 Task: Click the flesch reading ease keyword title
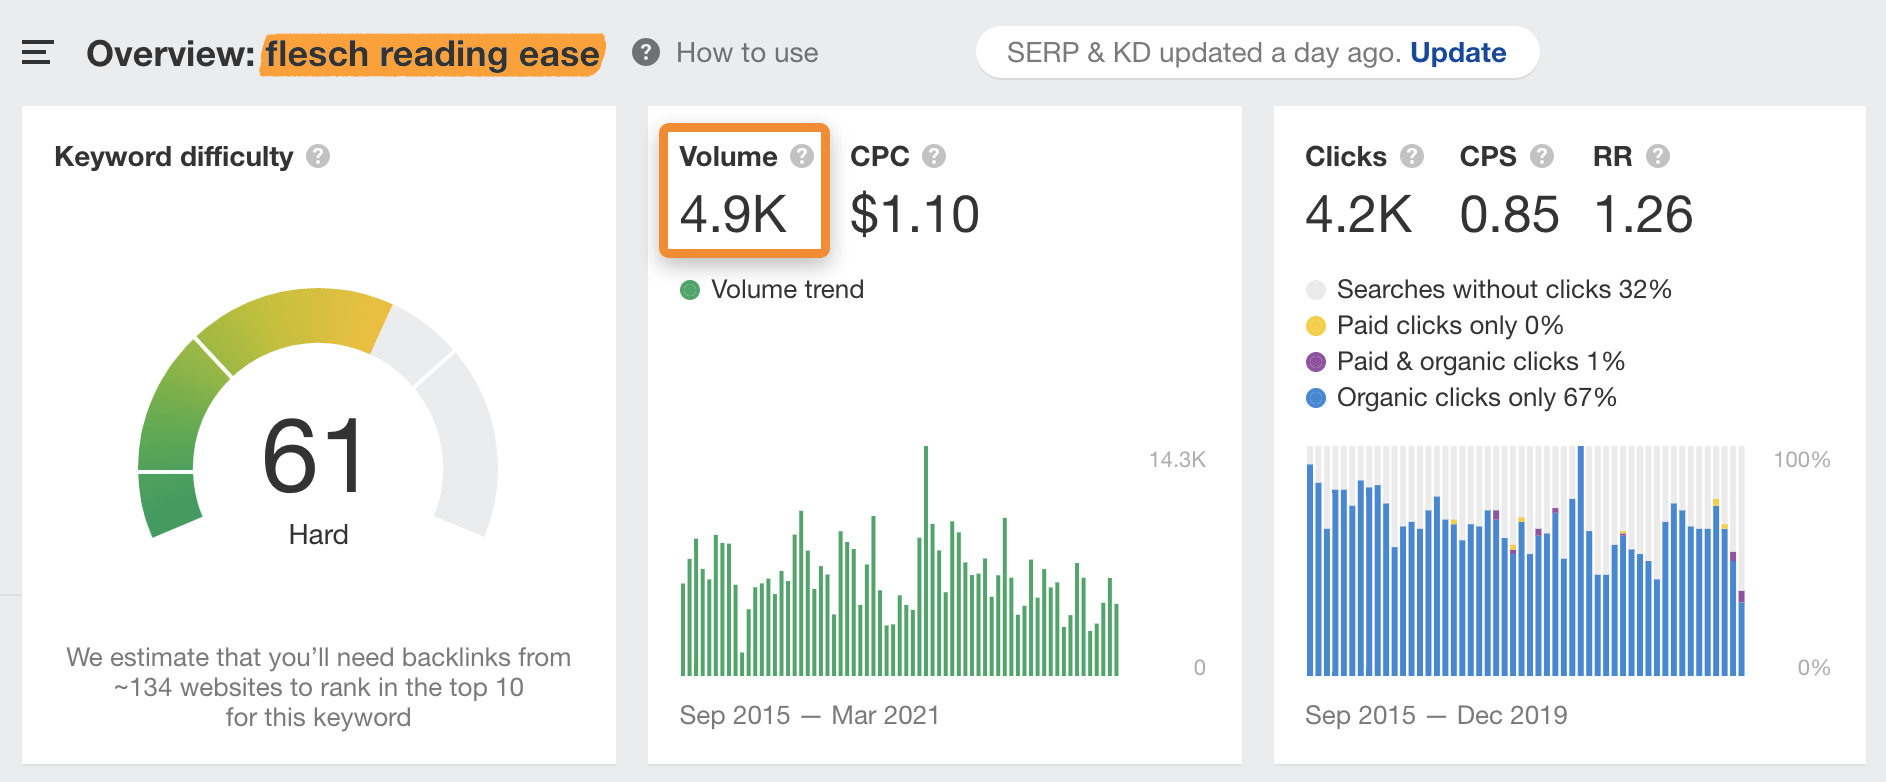pos(432,54)
